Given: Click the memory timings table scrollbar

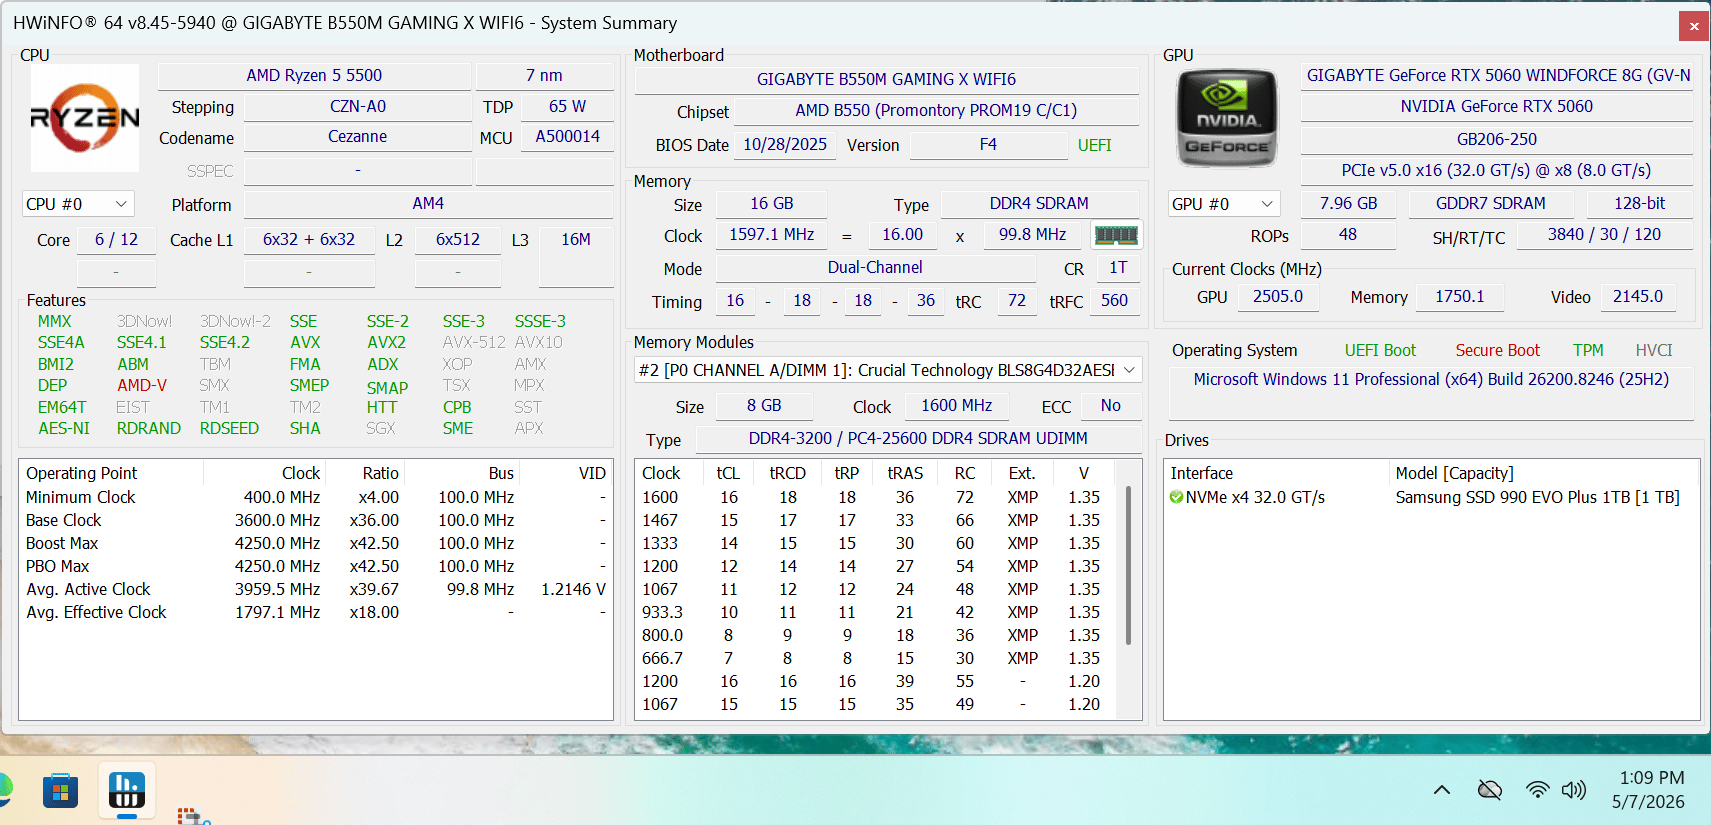Looking at the screenshot, I should tap(1129, 566).
